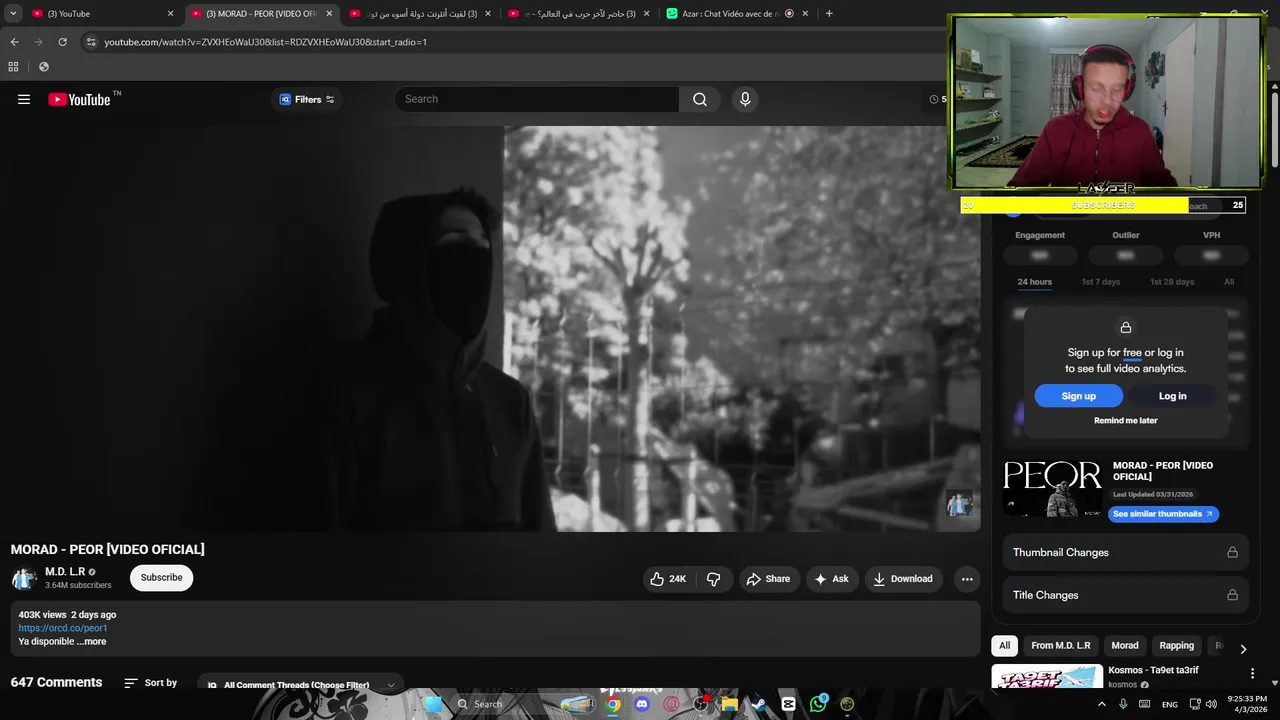Click the browser address bar URL
This screenshot has width=1280, height=720.
click(265, 42)
